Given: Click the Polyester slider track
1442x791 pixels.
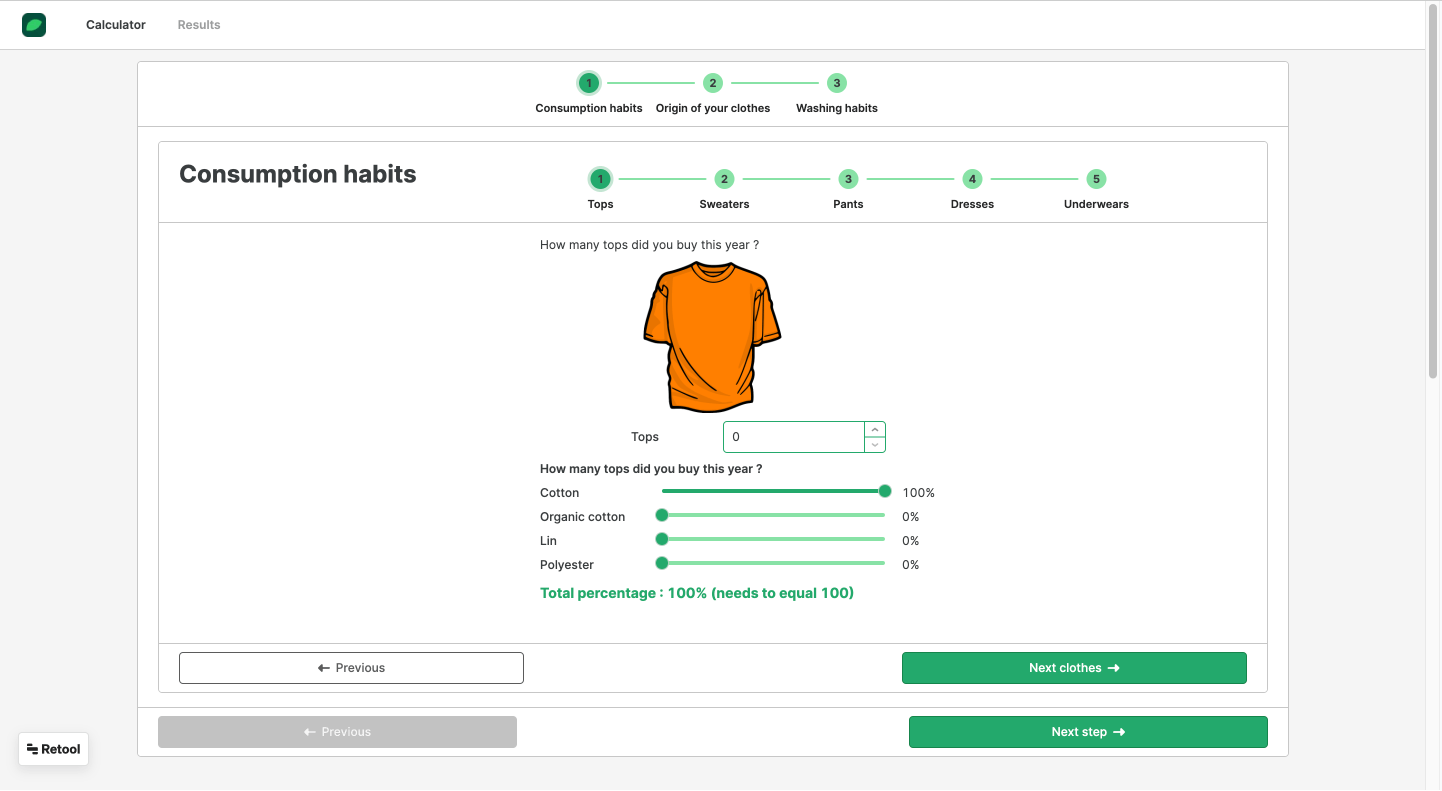Looking at the screenshot, I should 773,563.
